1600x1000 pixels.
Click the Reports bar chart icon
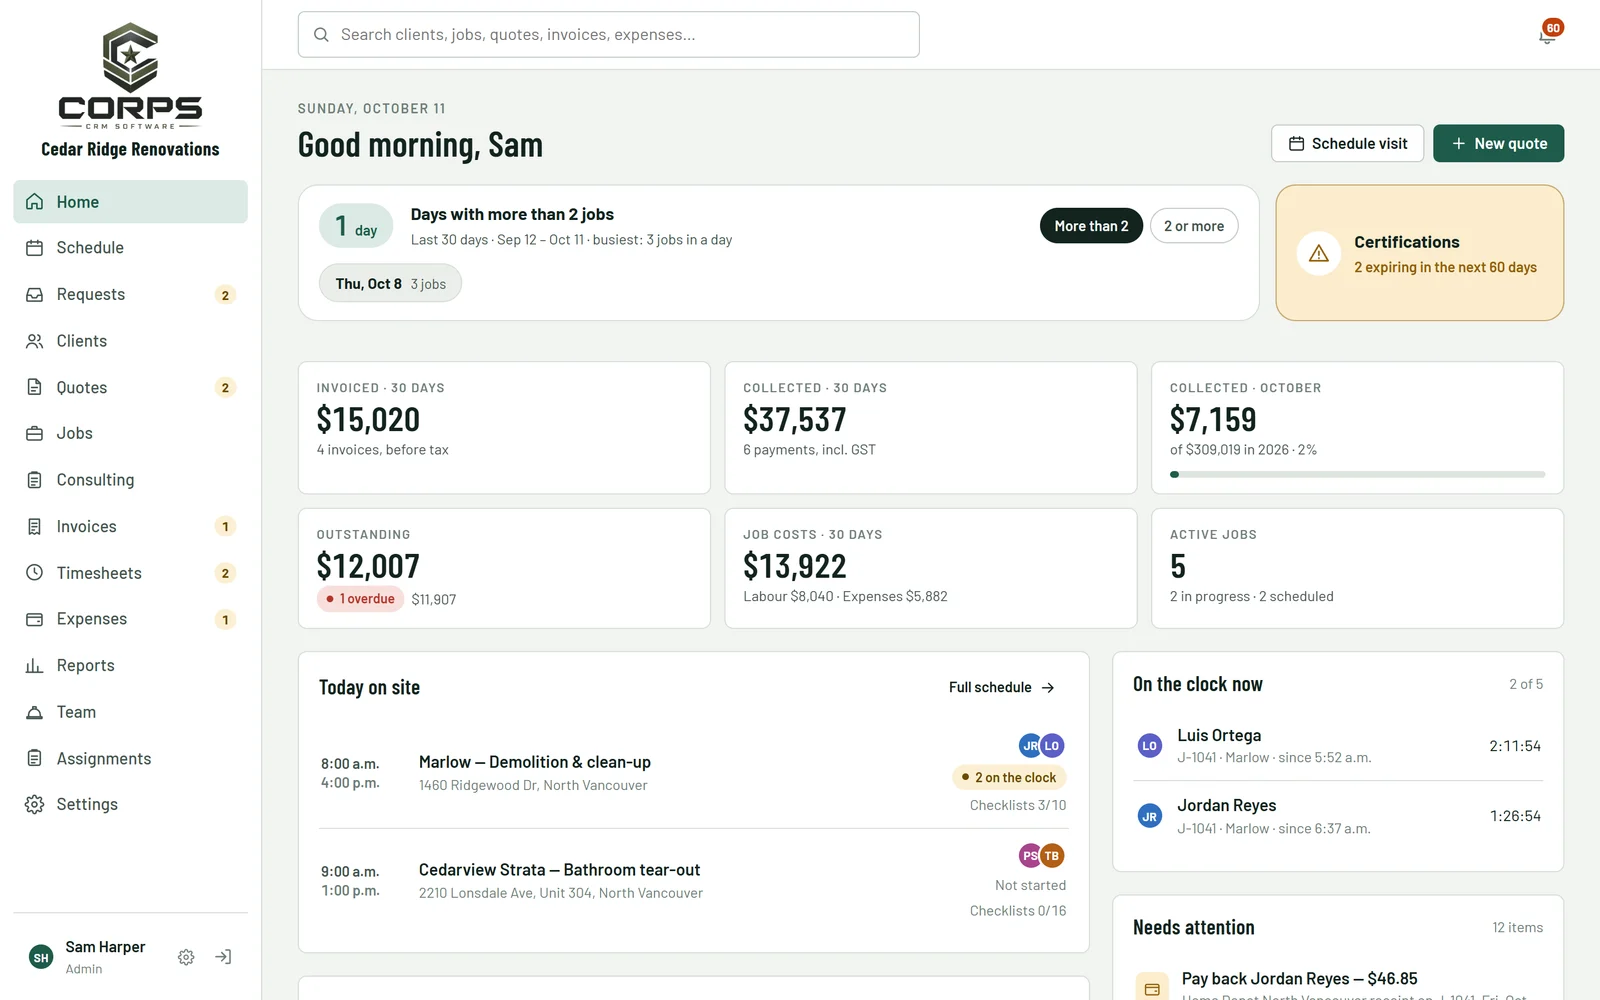(34, 666)
